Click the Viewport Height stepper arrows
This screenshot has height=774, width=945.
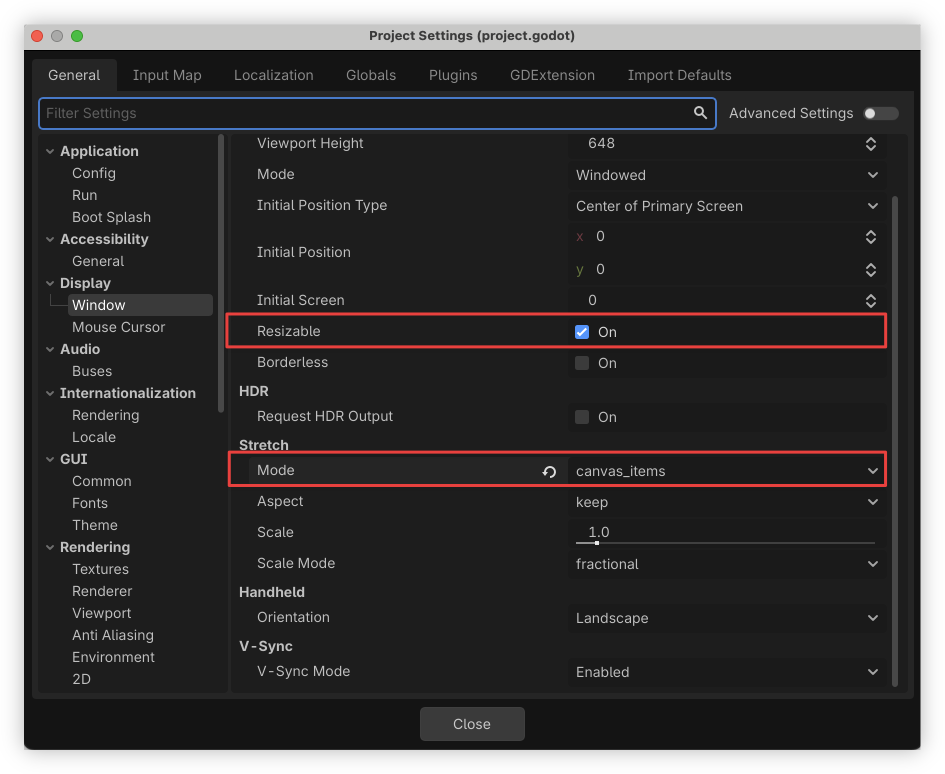click(870, 143)
